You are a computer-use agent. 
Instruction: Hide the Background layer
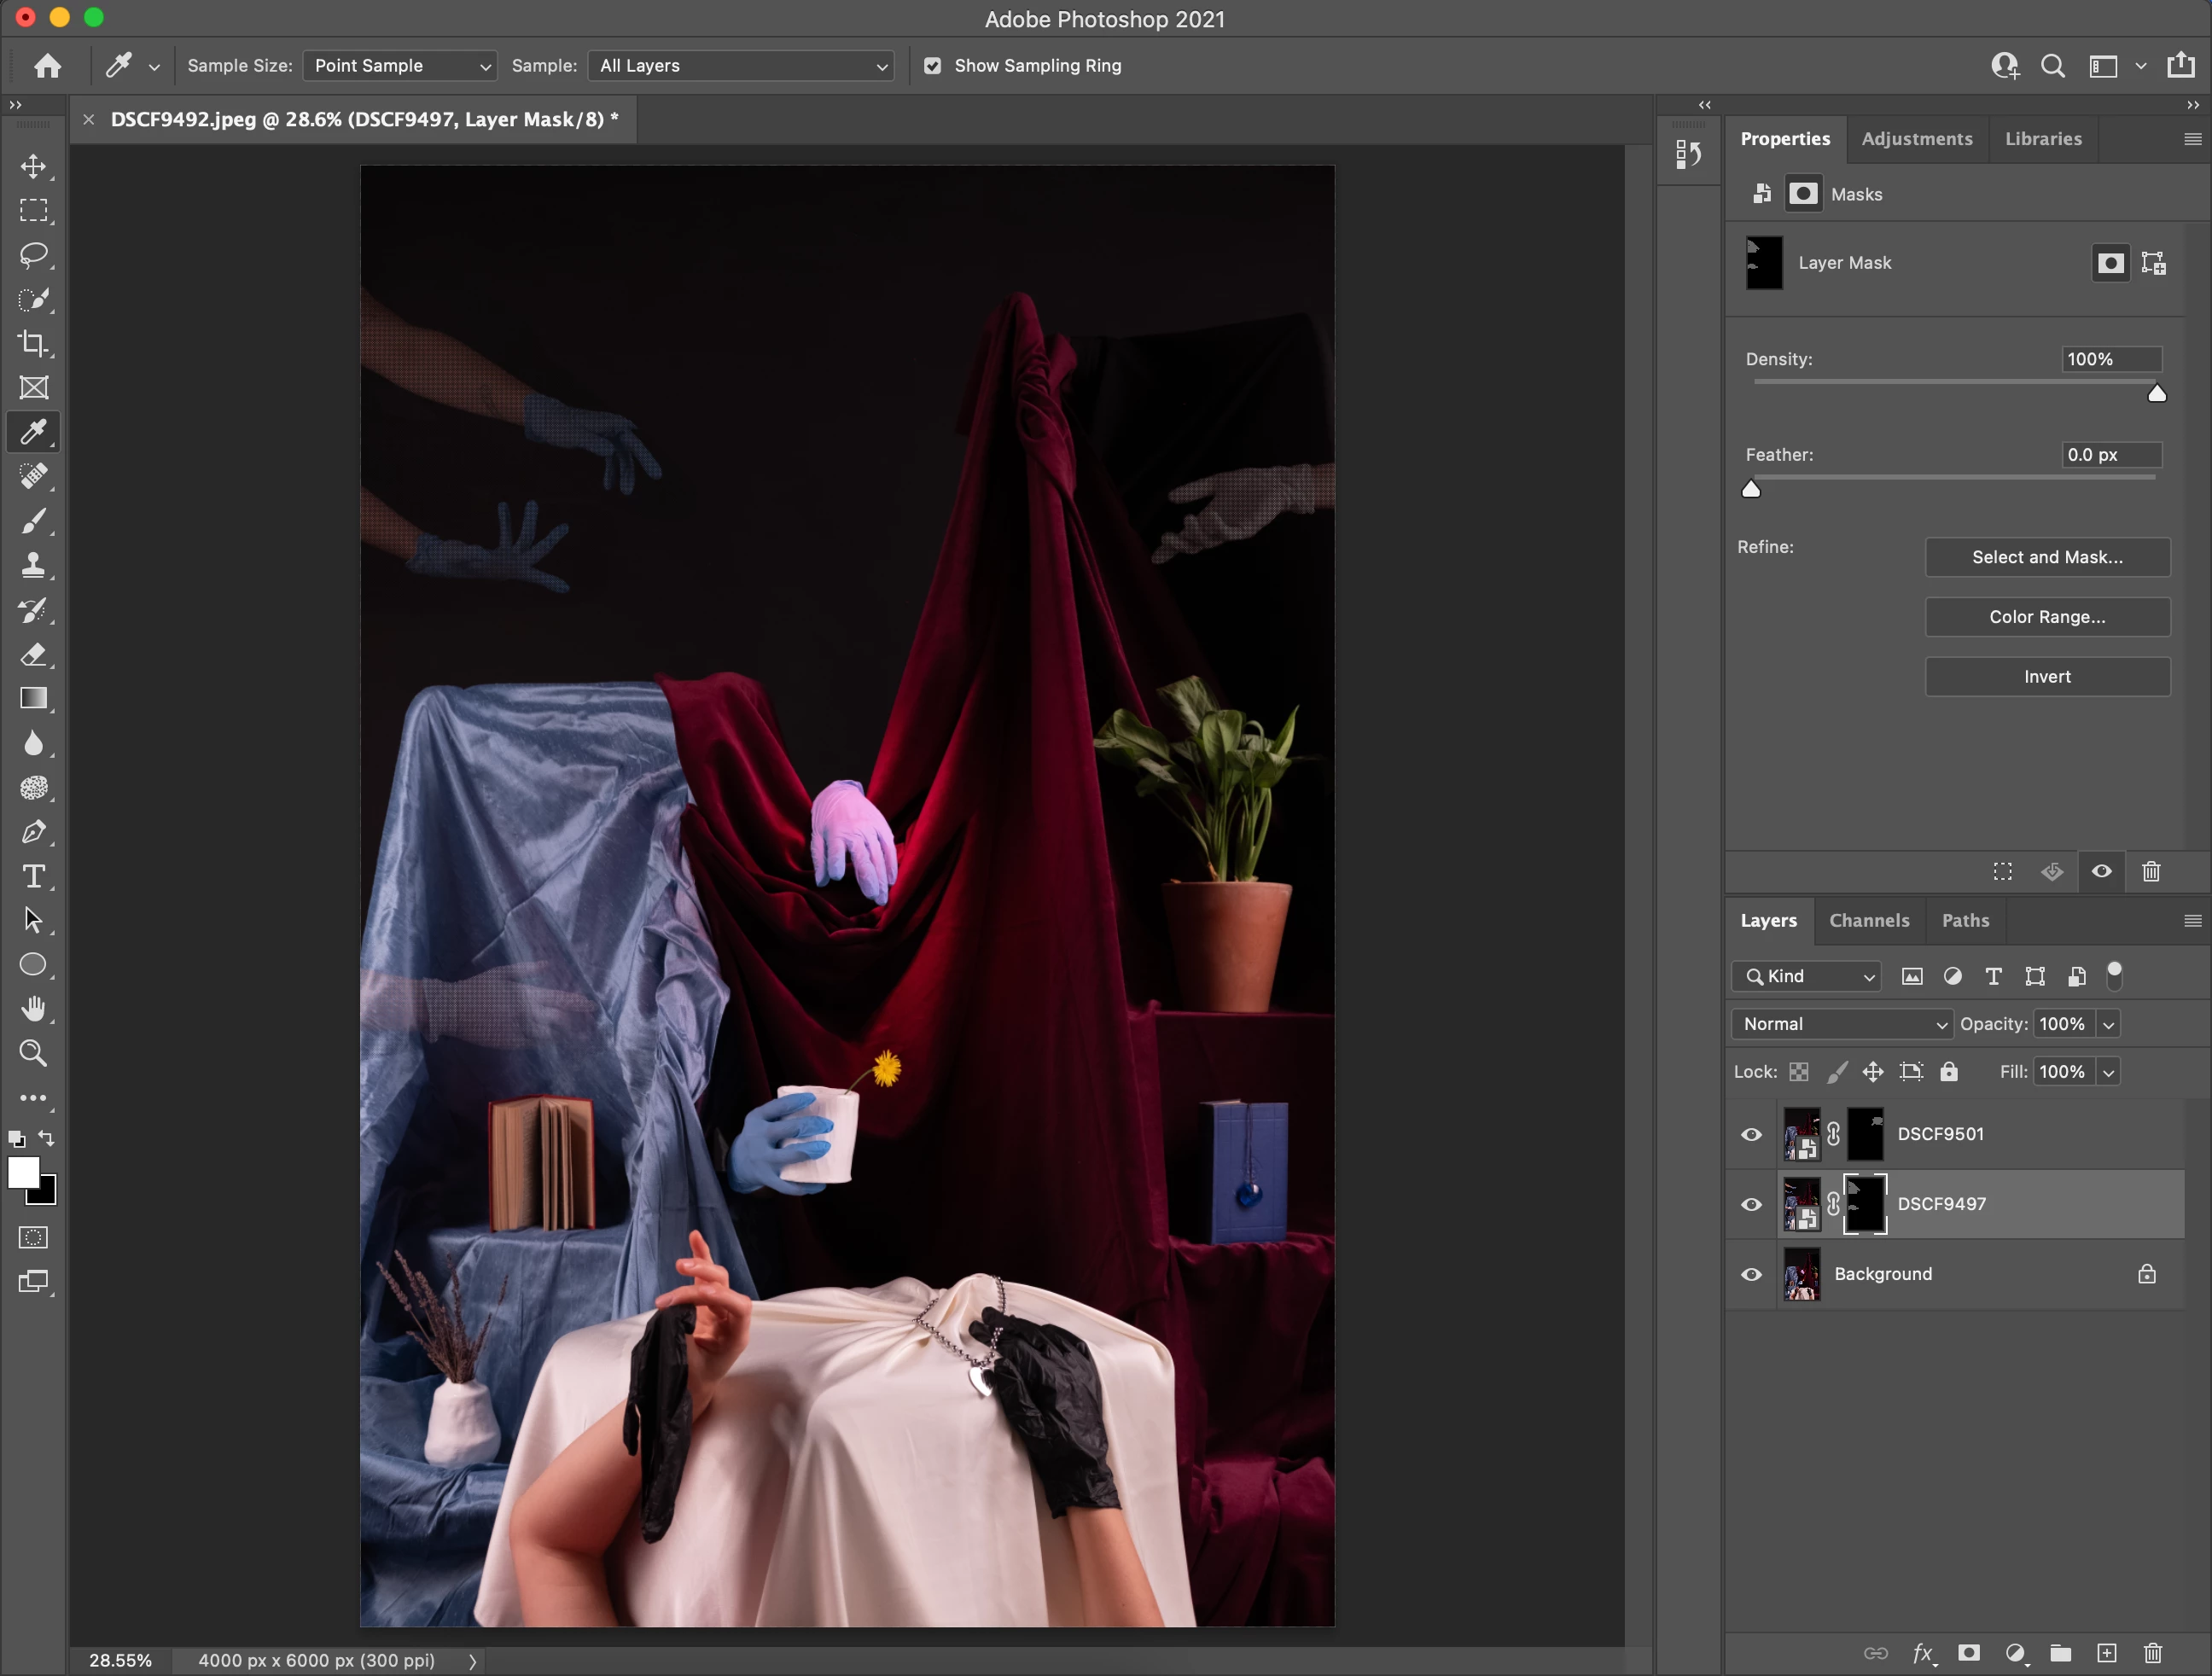point(1751,1275)
